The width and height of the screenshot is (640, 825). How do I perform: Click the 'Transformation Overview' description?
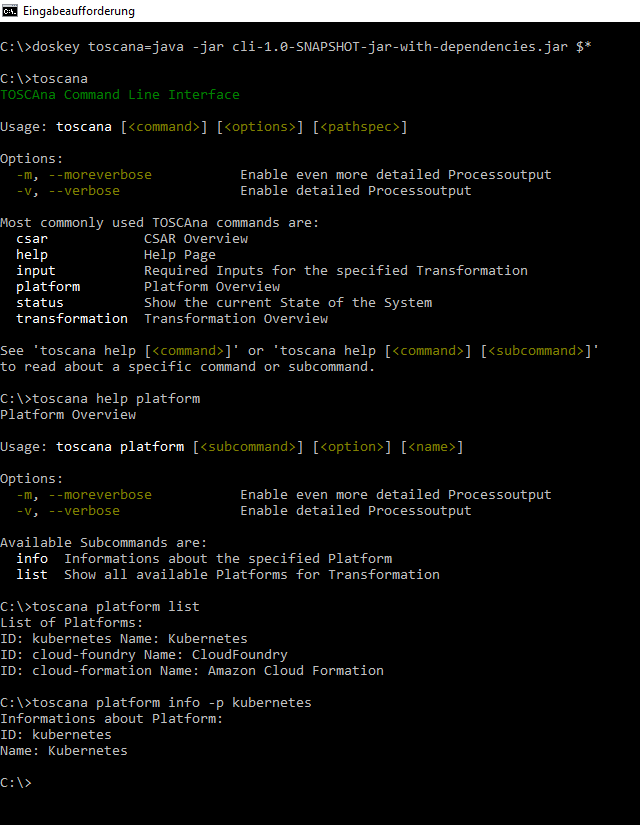pyautogui.click(x=236, y=319)
